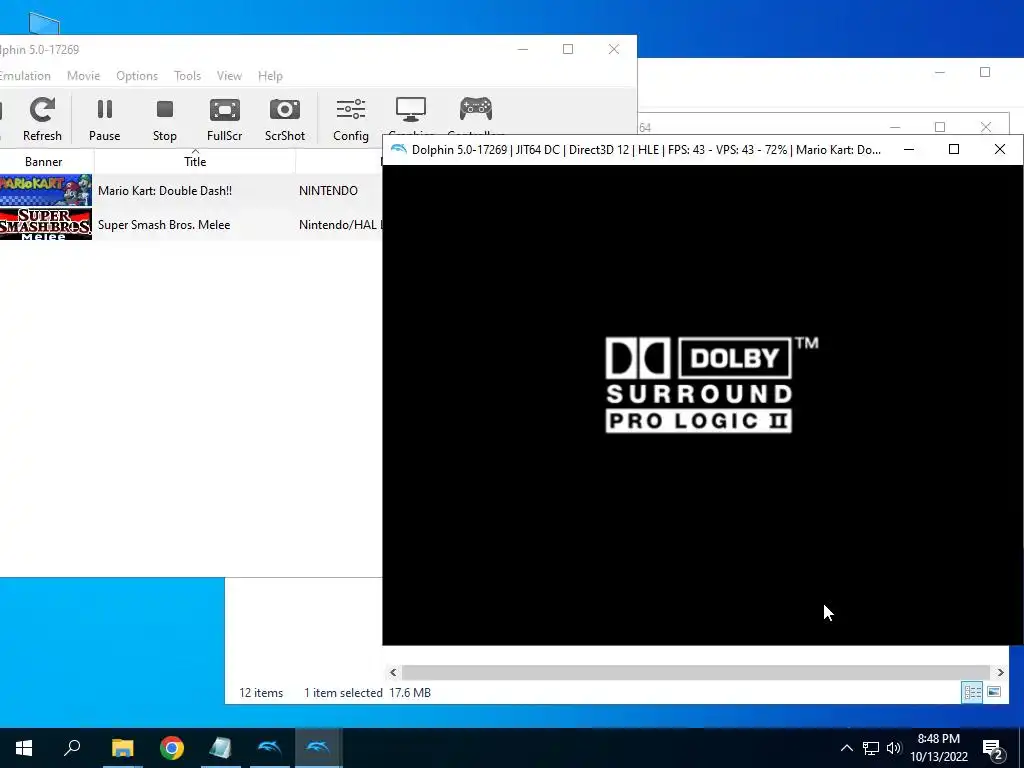Switch to the first Dolphin taskbar icon
This screenshot has height=768, width=1024.
click(270, 748)
